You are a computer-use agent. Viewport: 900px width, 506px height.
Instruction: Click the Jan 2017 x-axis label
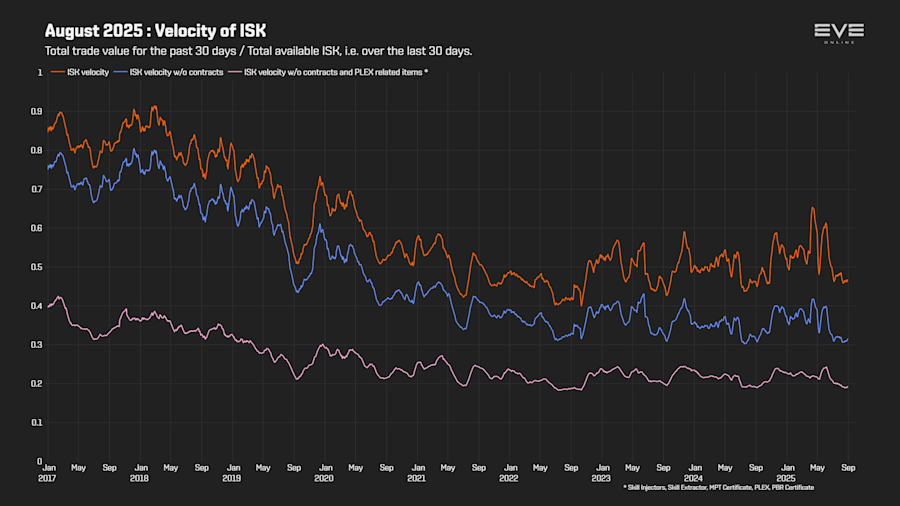(48, 473)
